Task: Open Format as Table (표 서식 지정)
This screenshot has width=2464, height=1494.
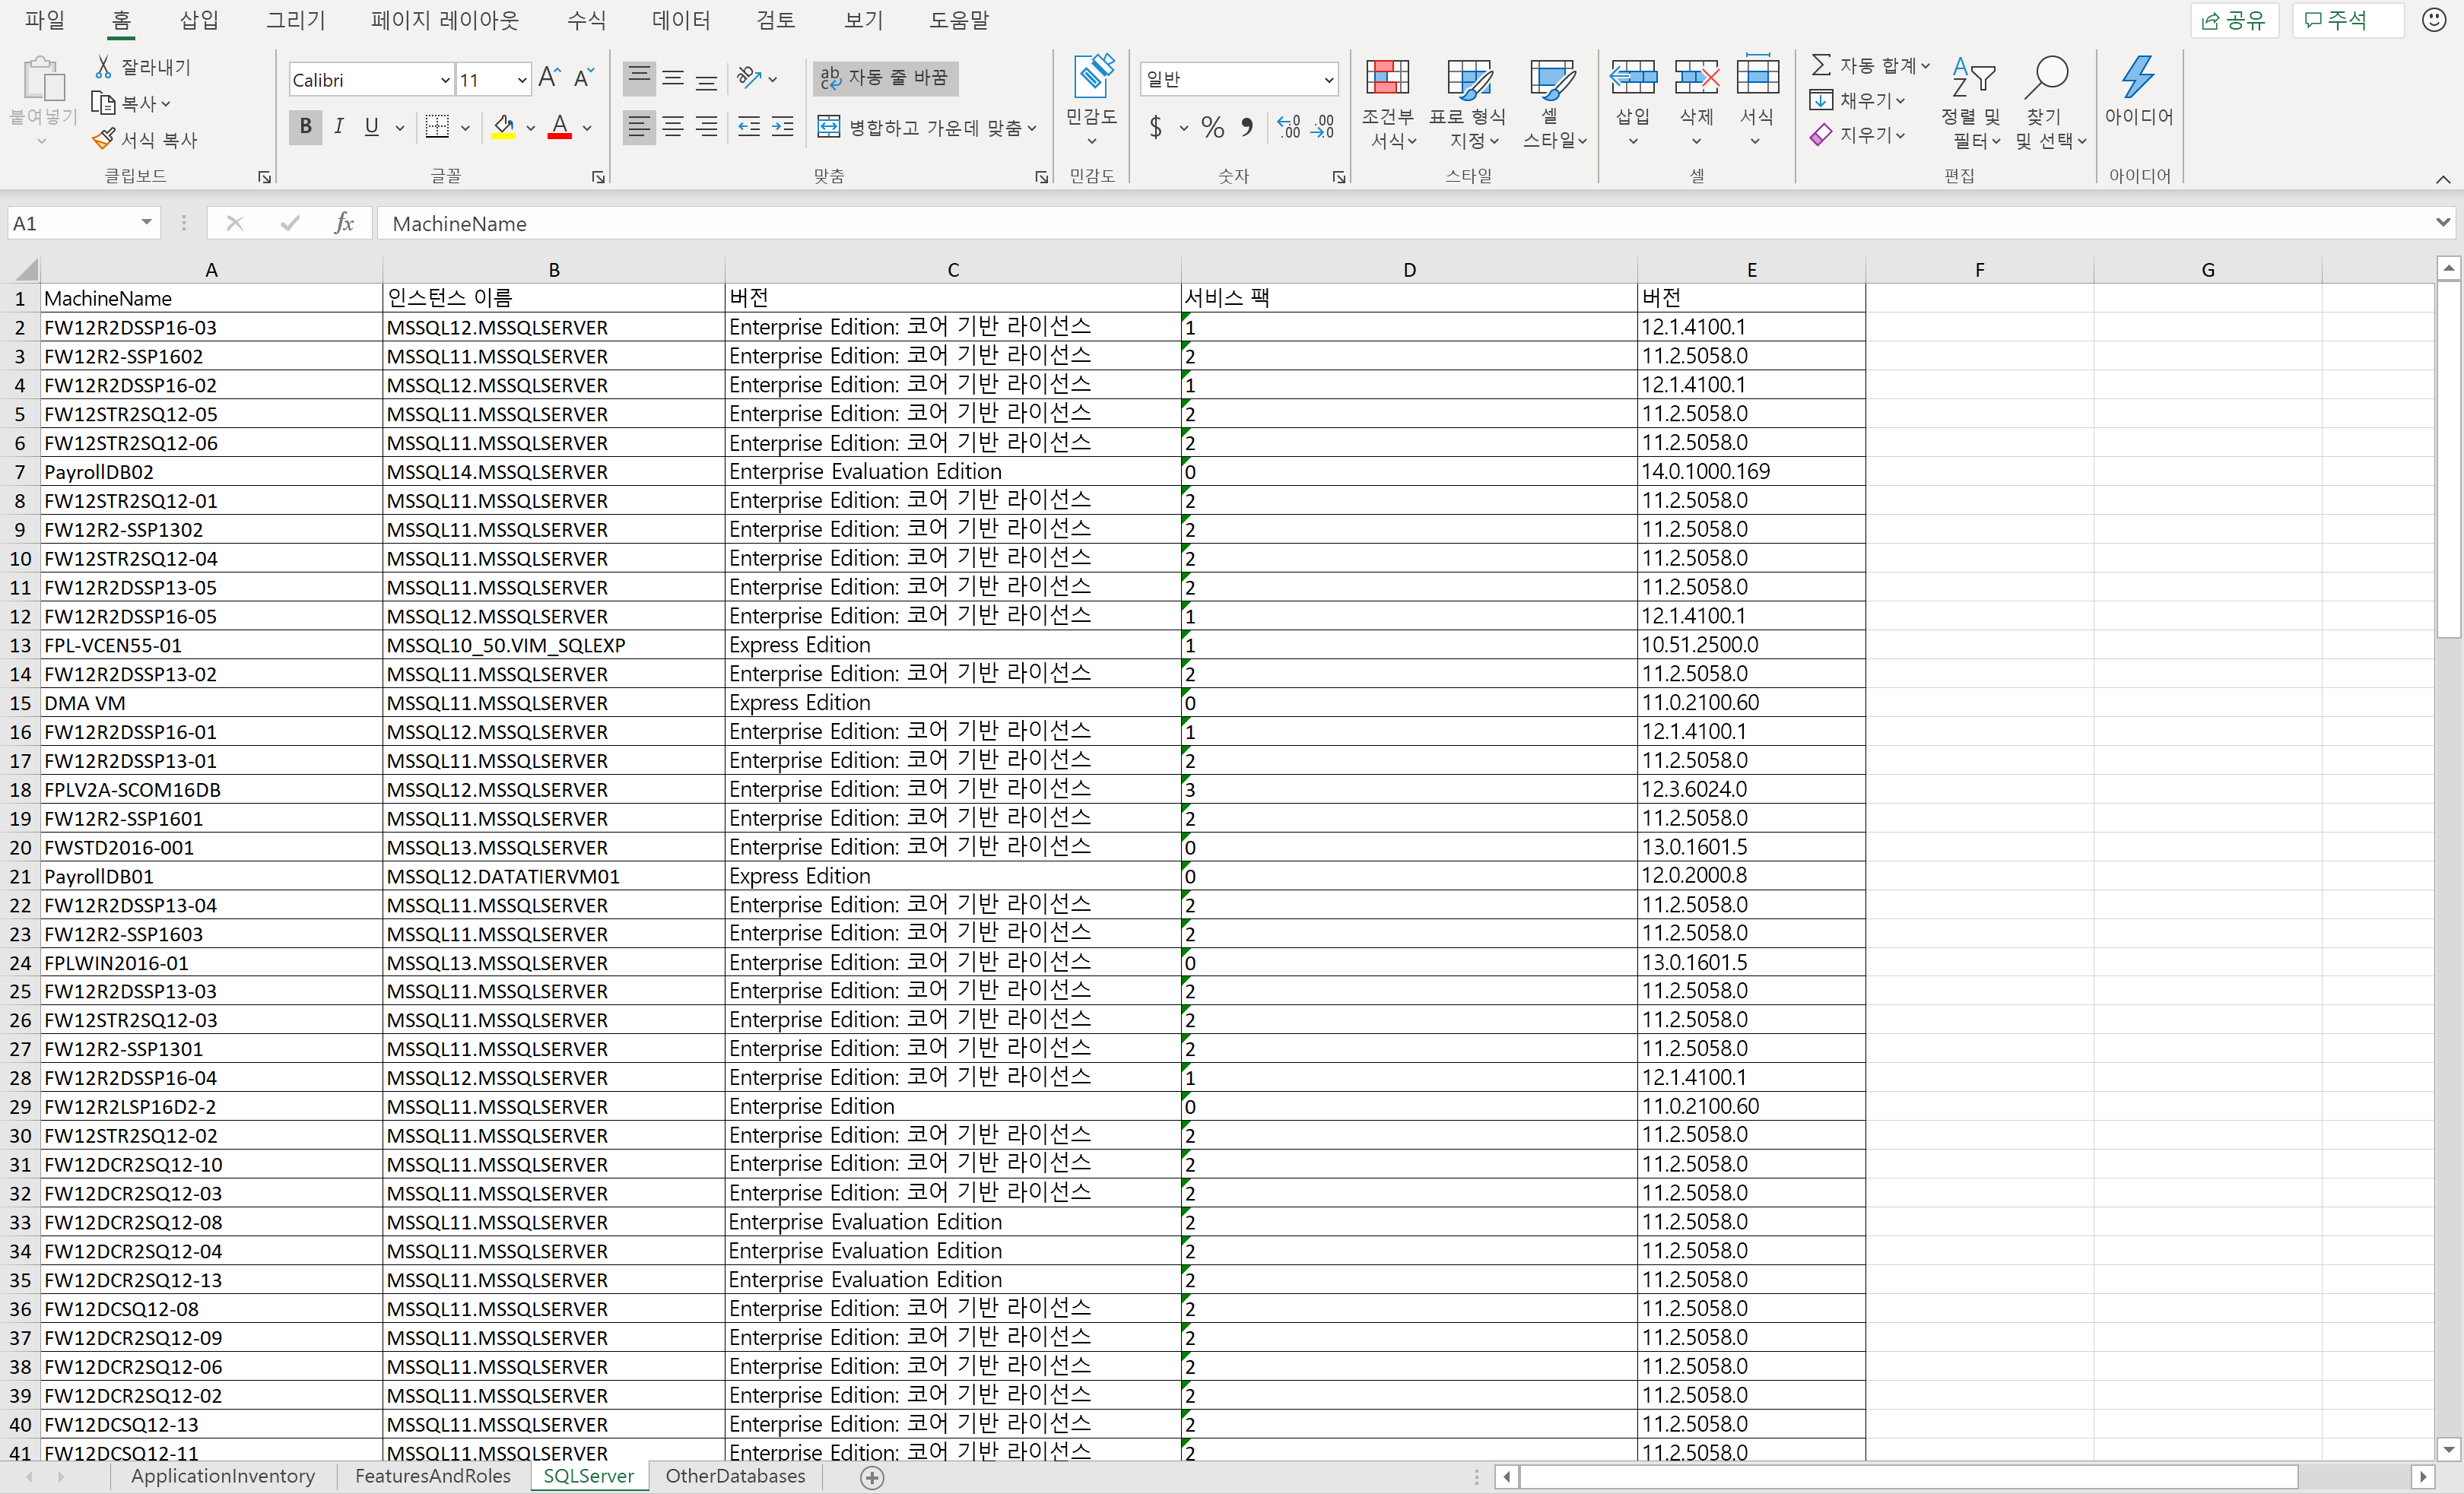Action: coord(1468,103)
